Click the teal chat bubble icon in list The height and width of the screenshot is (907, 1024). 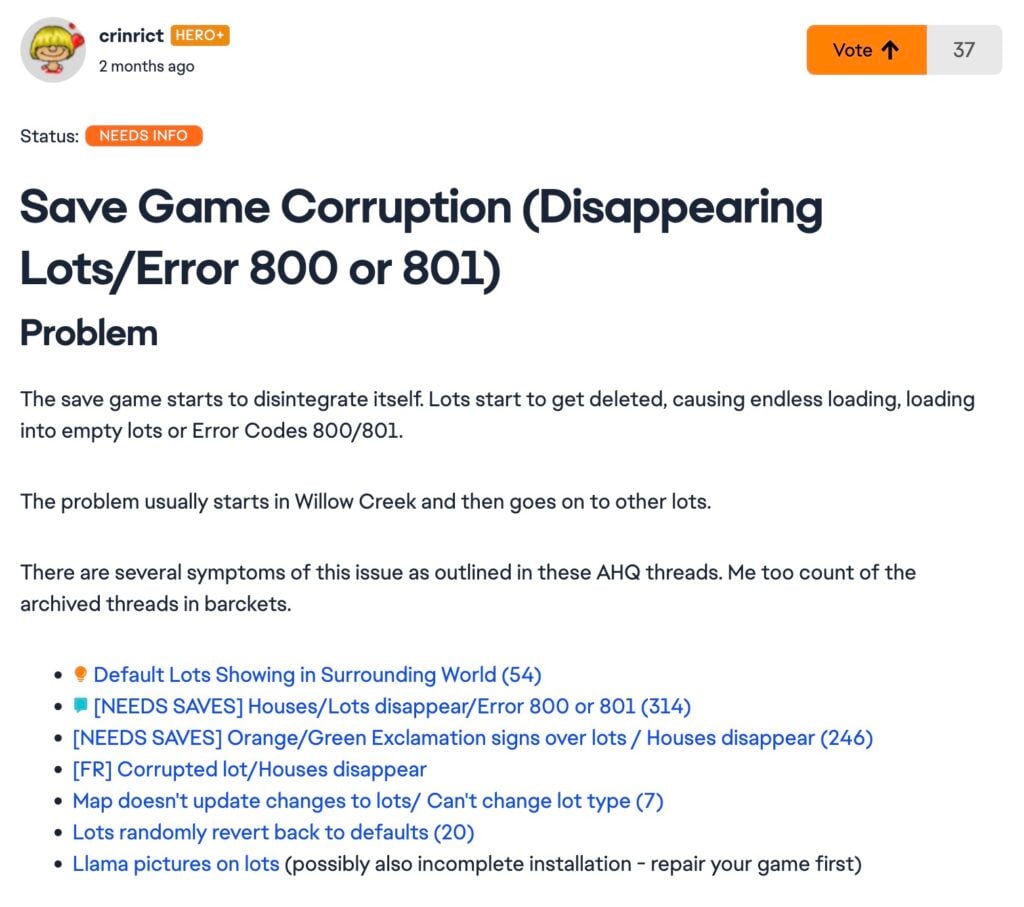coord(81,706)
